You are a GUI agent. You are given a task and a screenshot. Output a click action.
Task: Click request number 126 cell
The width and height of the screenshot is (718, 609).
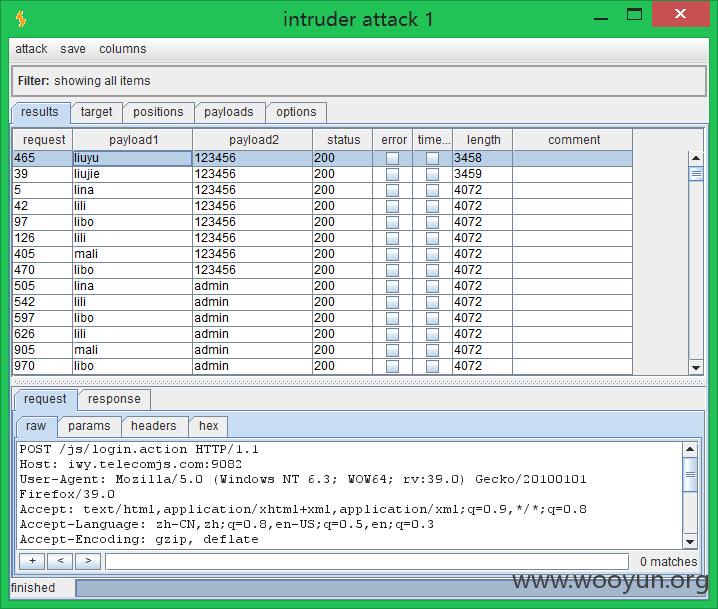click(x=42, y=238)
